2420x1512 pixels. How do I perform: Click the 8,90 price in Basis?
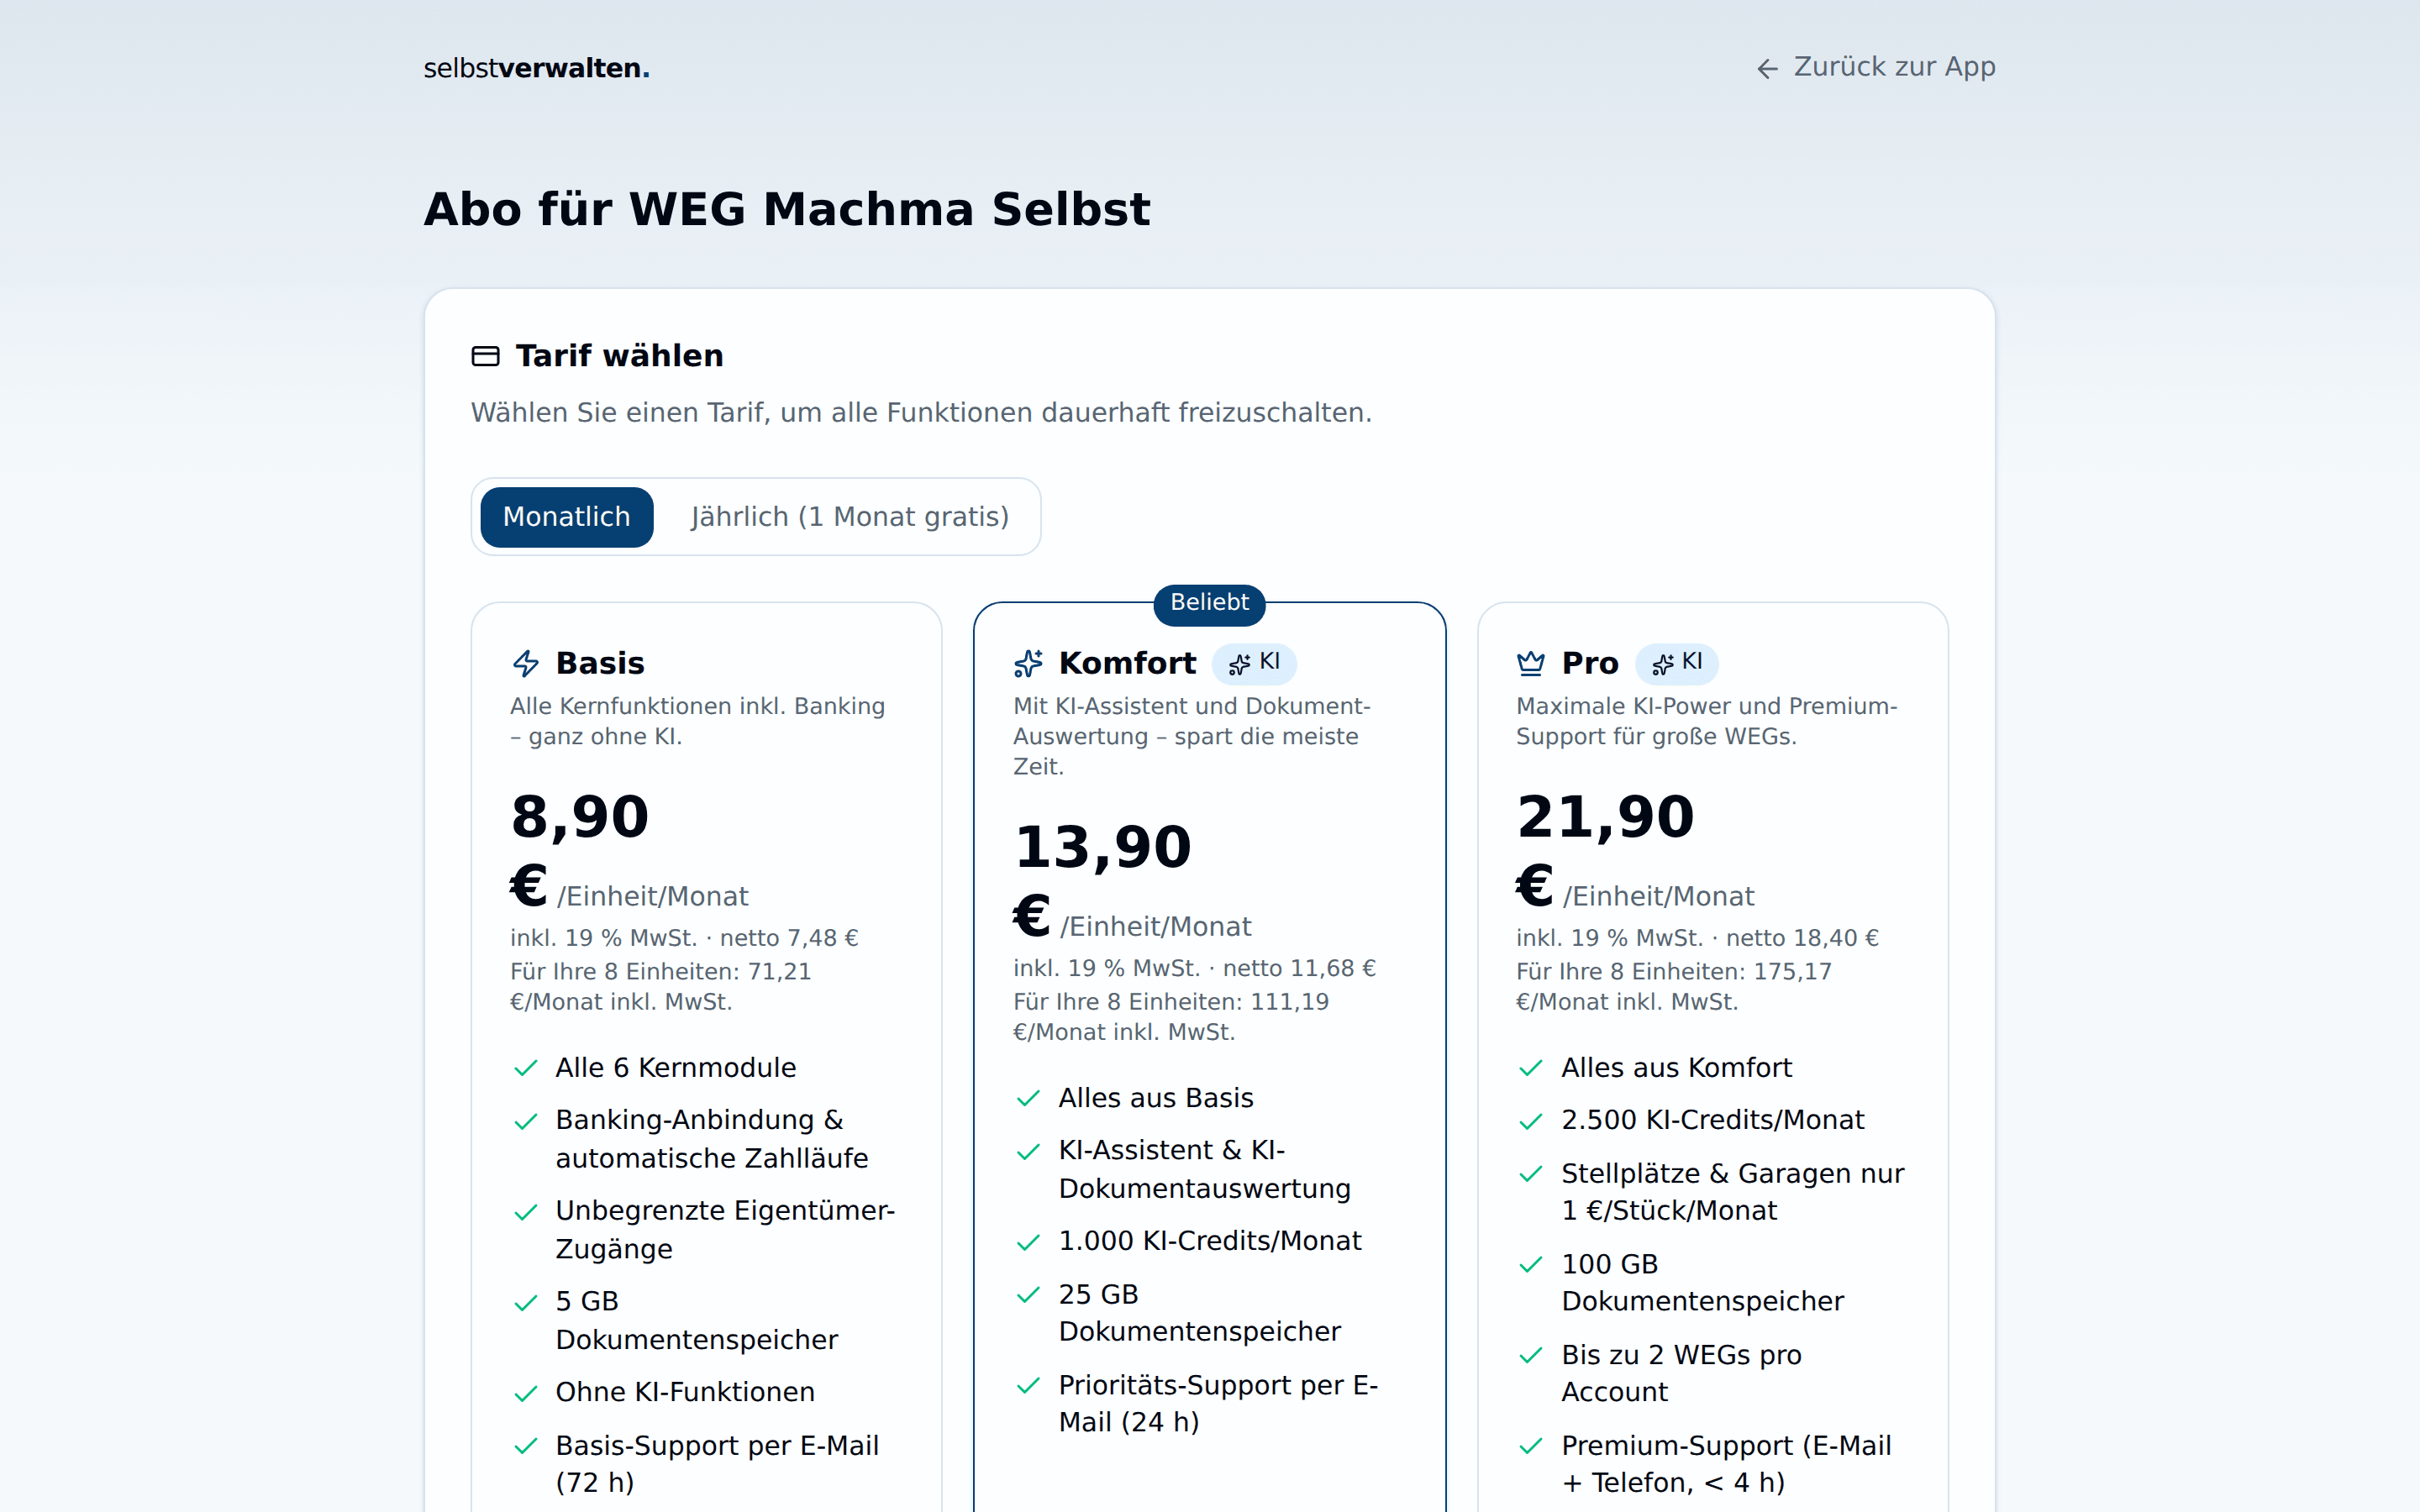click(x=580, y=817)
